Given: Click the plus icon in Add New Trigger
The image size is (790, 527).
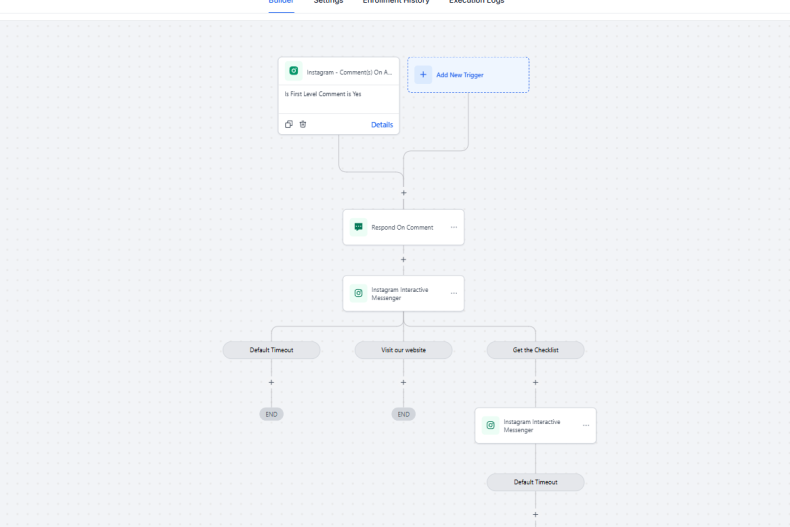Looking at the screenshot, I should click(x=423, y=74).
